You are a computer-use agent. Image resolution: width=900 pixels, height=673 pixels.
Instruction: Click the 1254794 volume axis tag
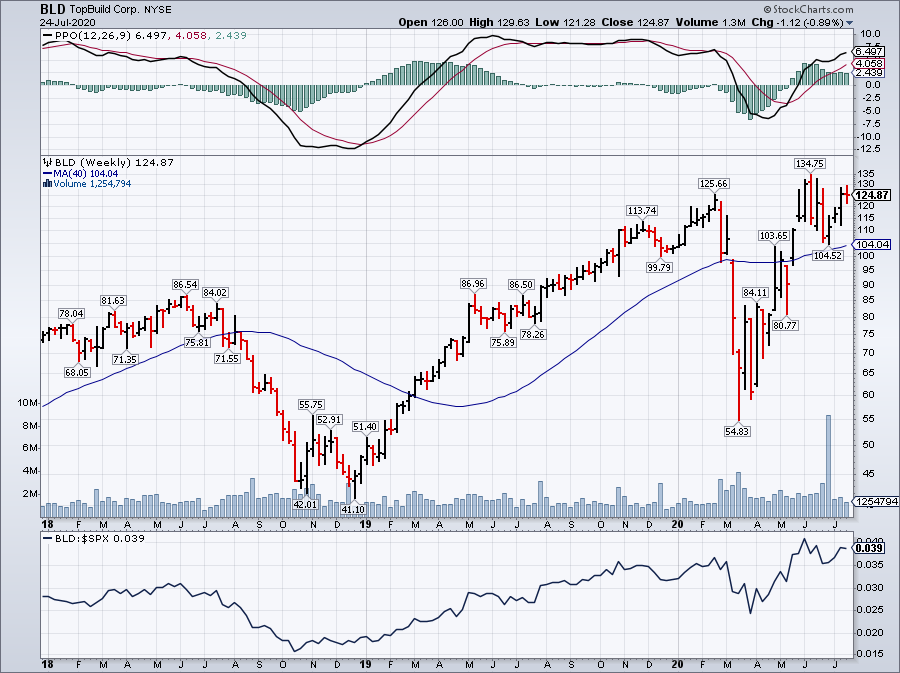[876, 501]
